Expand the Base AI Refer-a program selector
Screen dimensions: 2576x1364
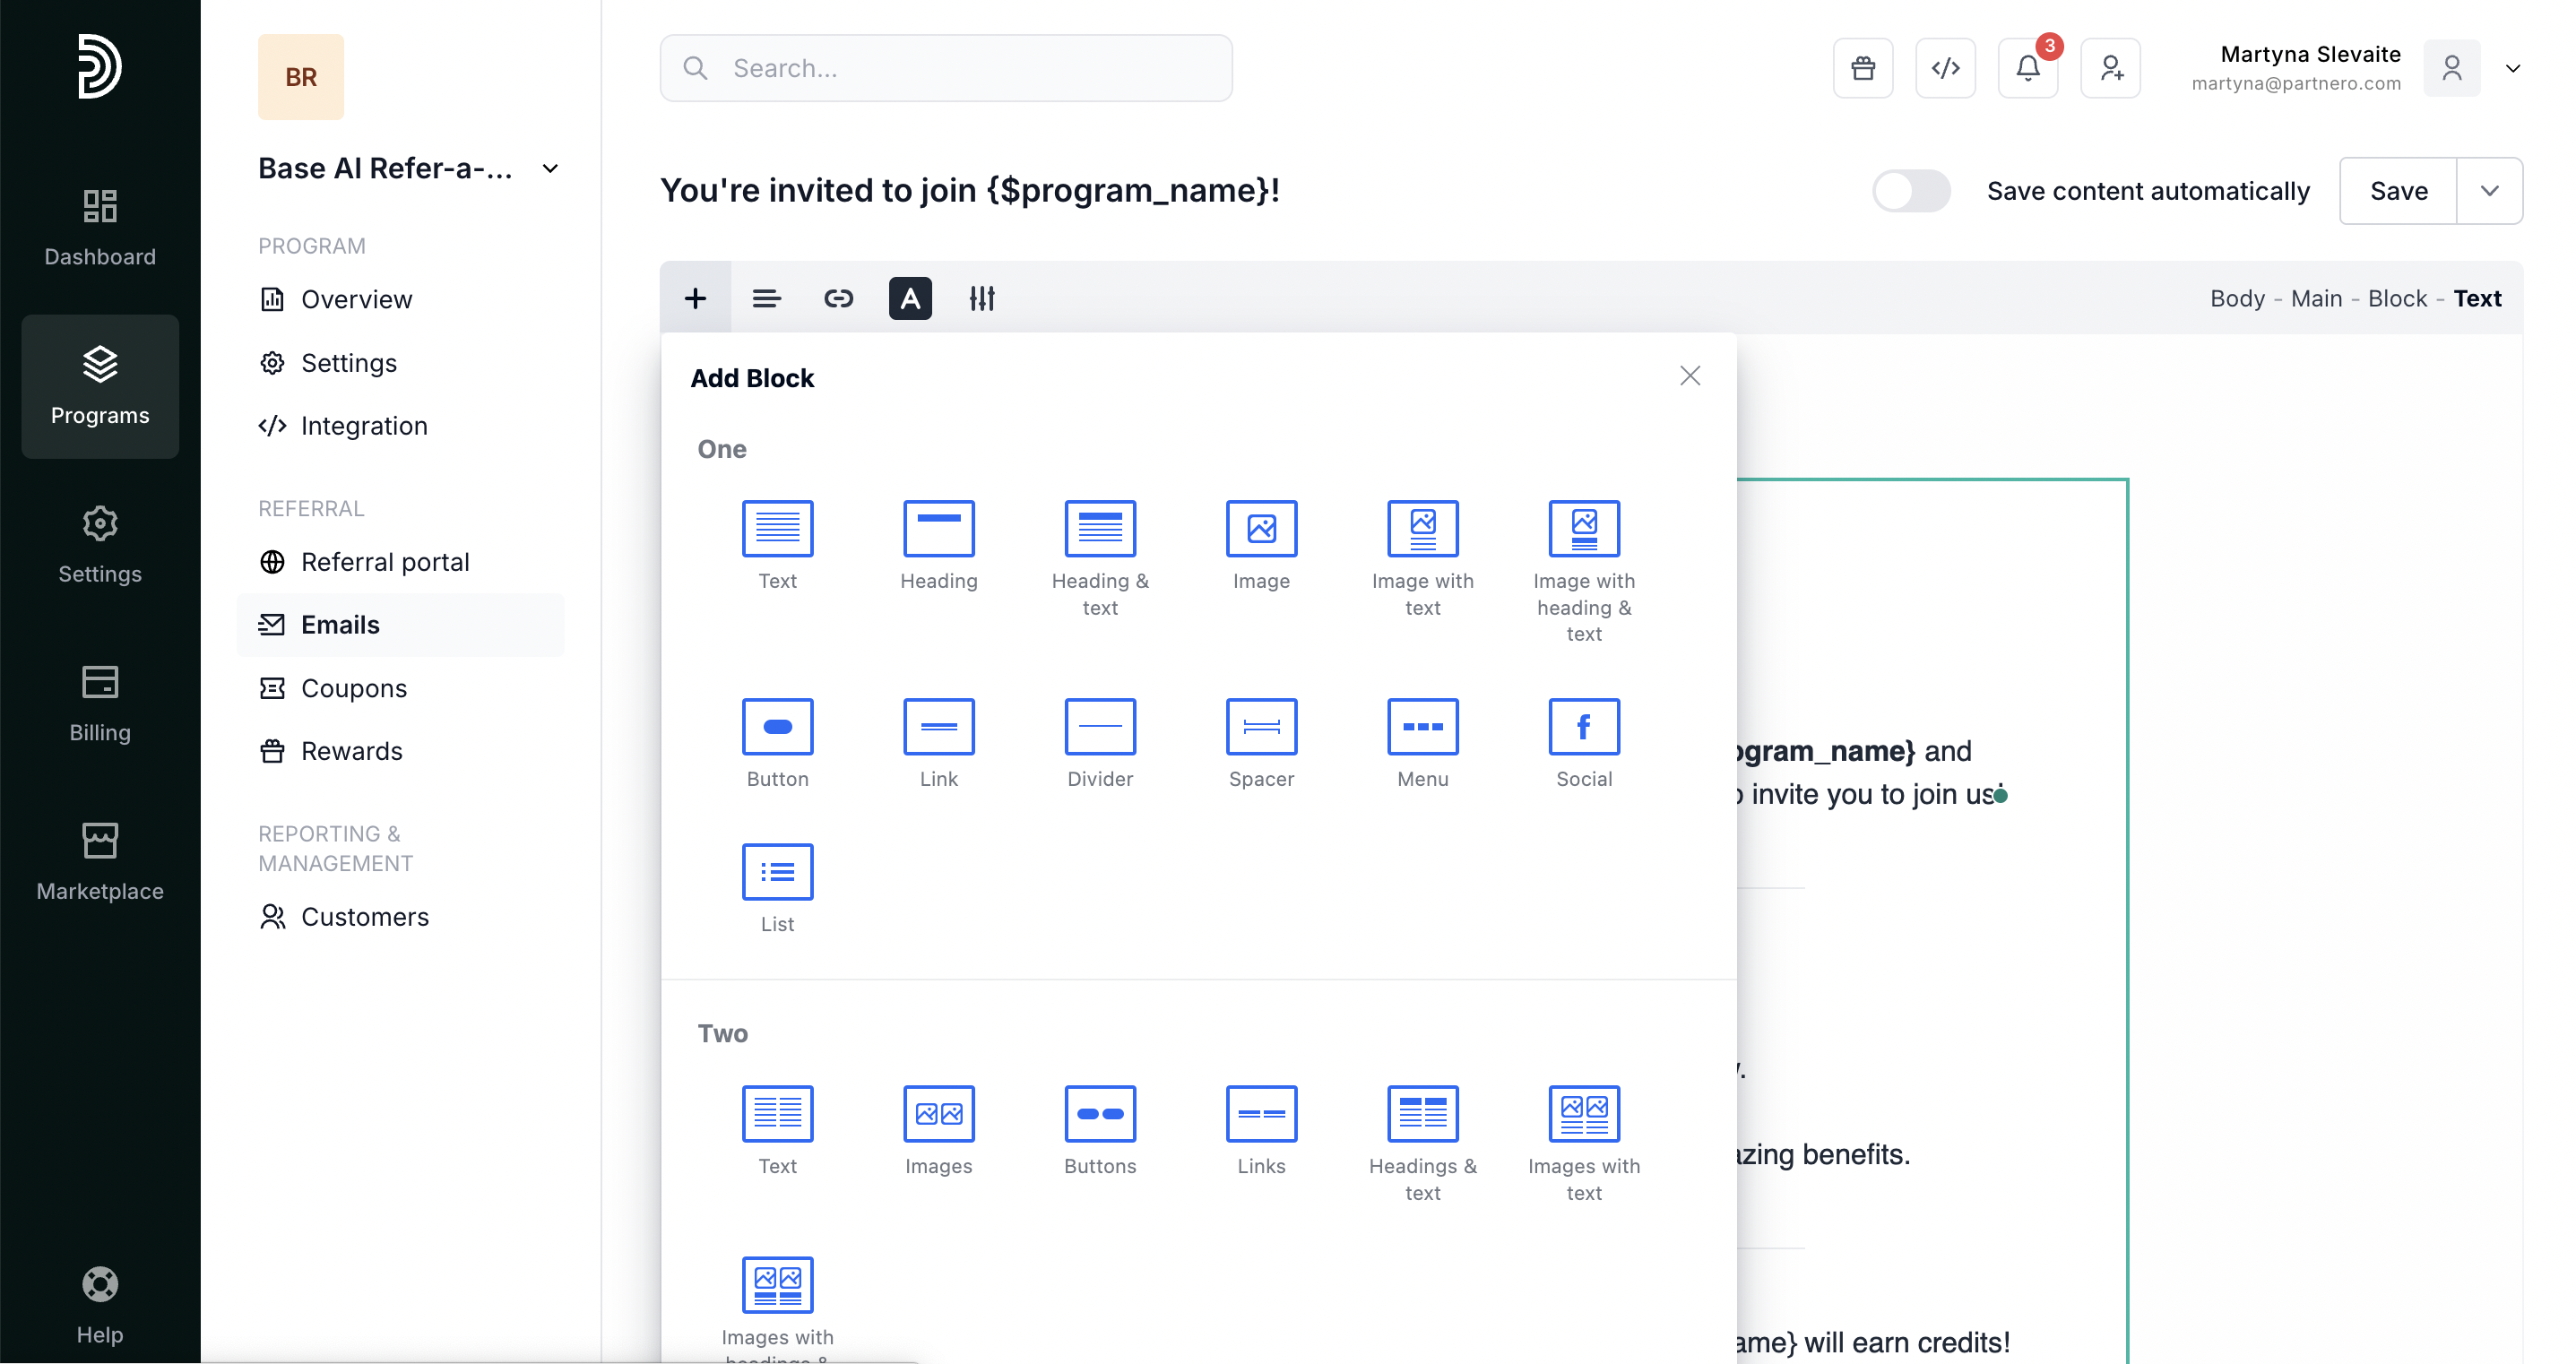549,169
